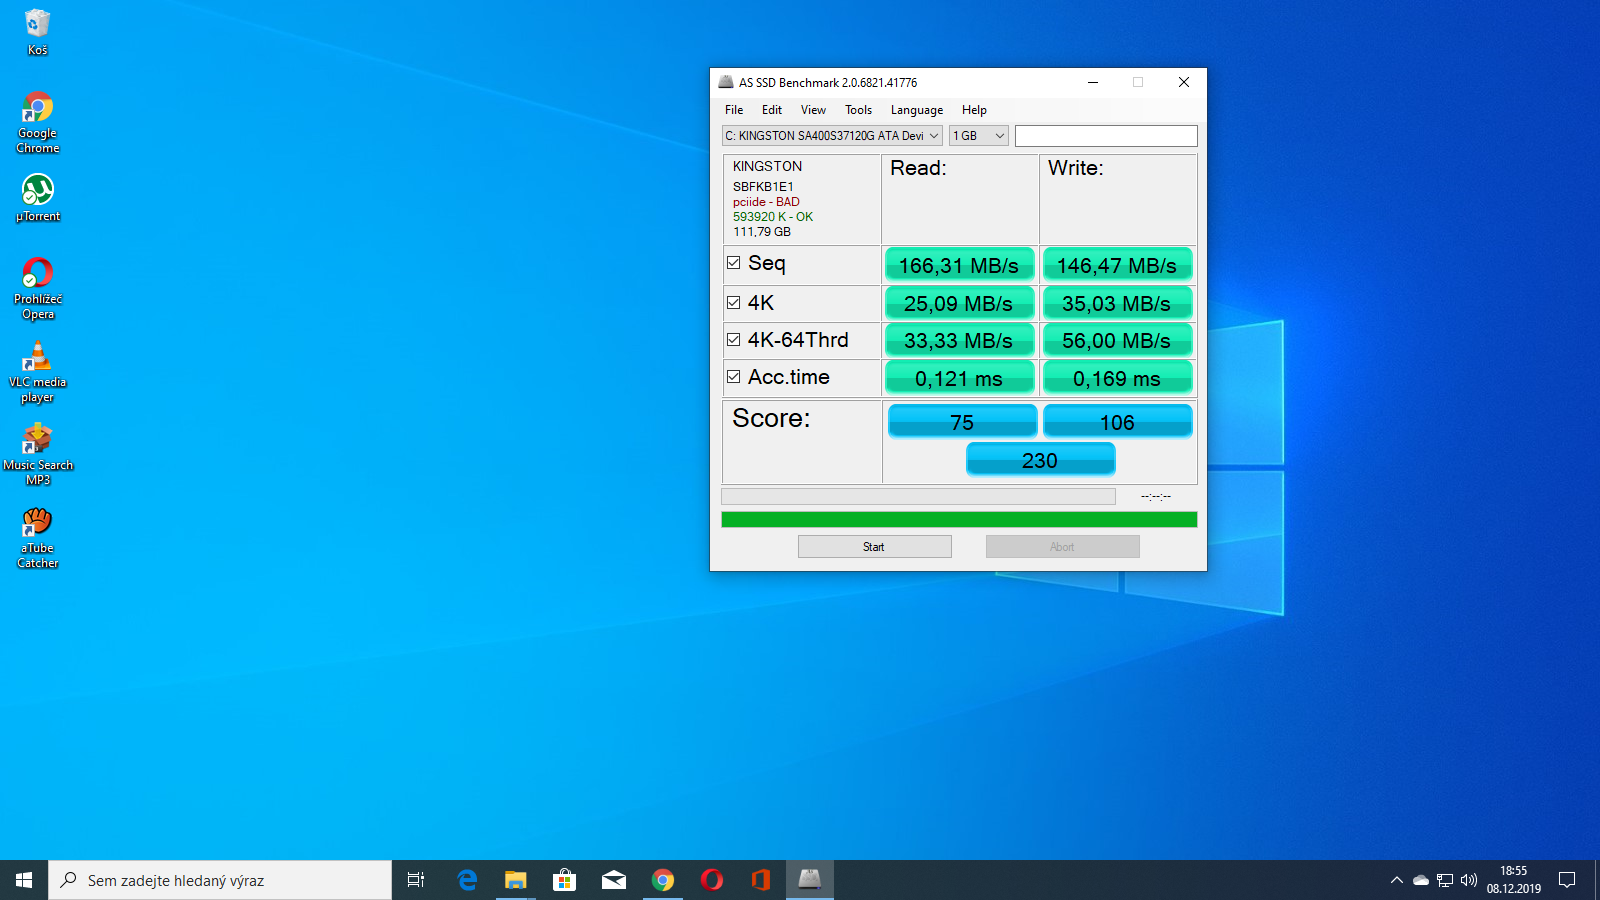Disable the Acc.time test checkbox
Screen dimensions: 1600x900
coord(734,377)
